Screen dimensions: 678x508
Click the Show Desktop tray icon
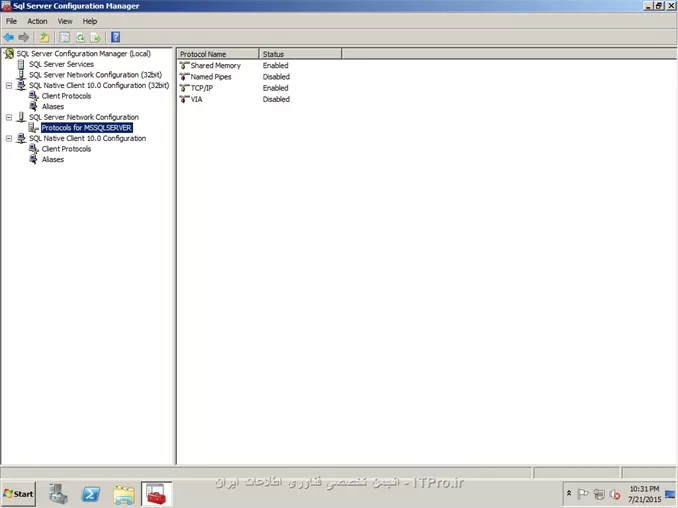670,494
